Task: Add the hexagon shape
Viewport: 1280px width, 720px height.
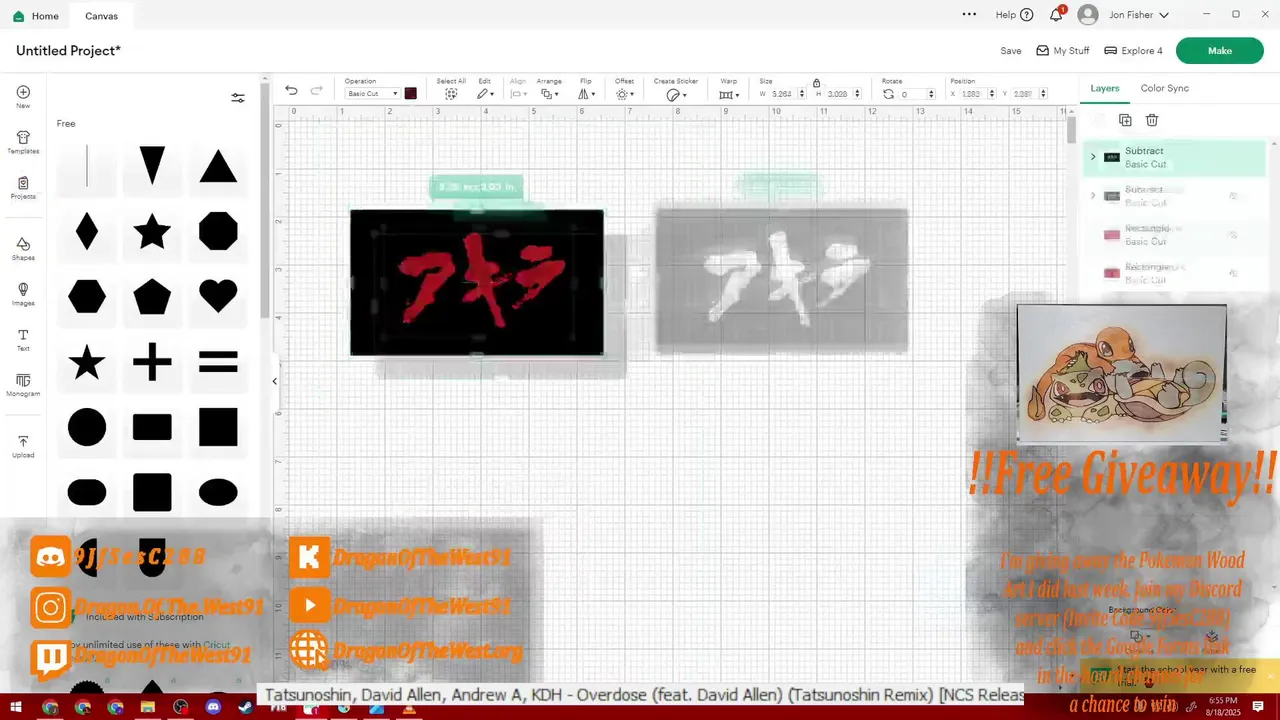Action: [x=87, y=297]
